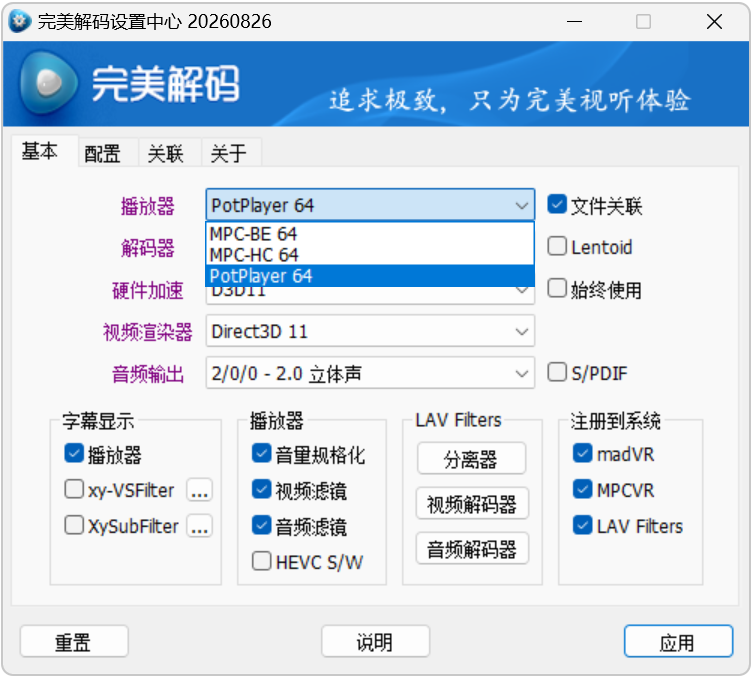The height and width of the screenshot is (678, 752).
Task: Open the LAV Filters 分离器 settings
Action: click(x=471, y=458)
